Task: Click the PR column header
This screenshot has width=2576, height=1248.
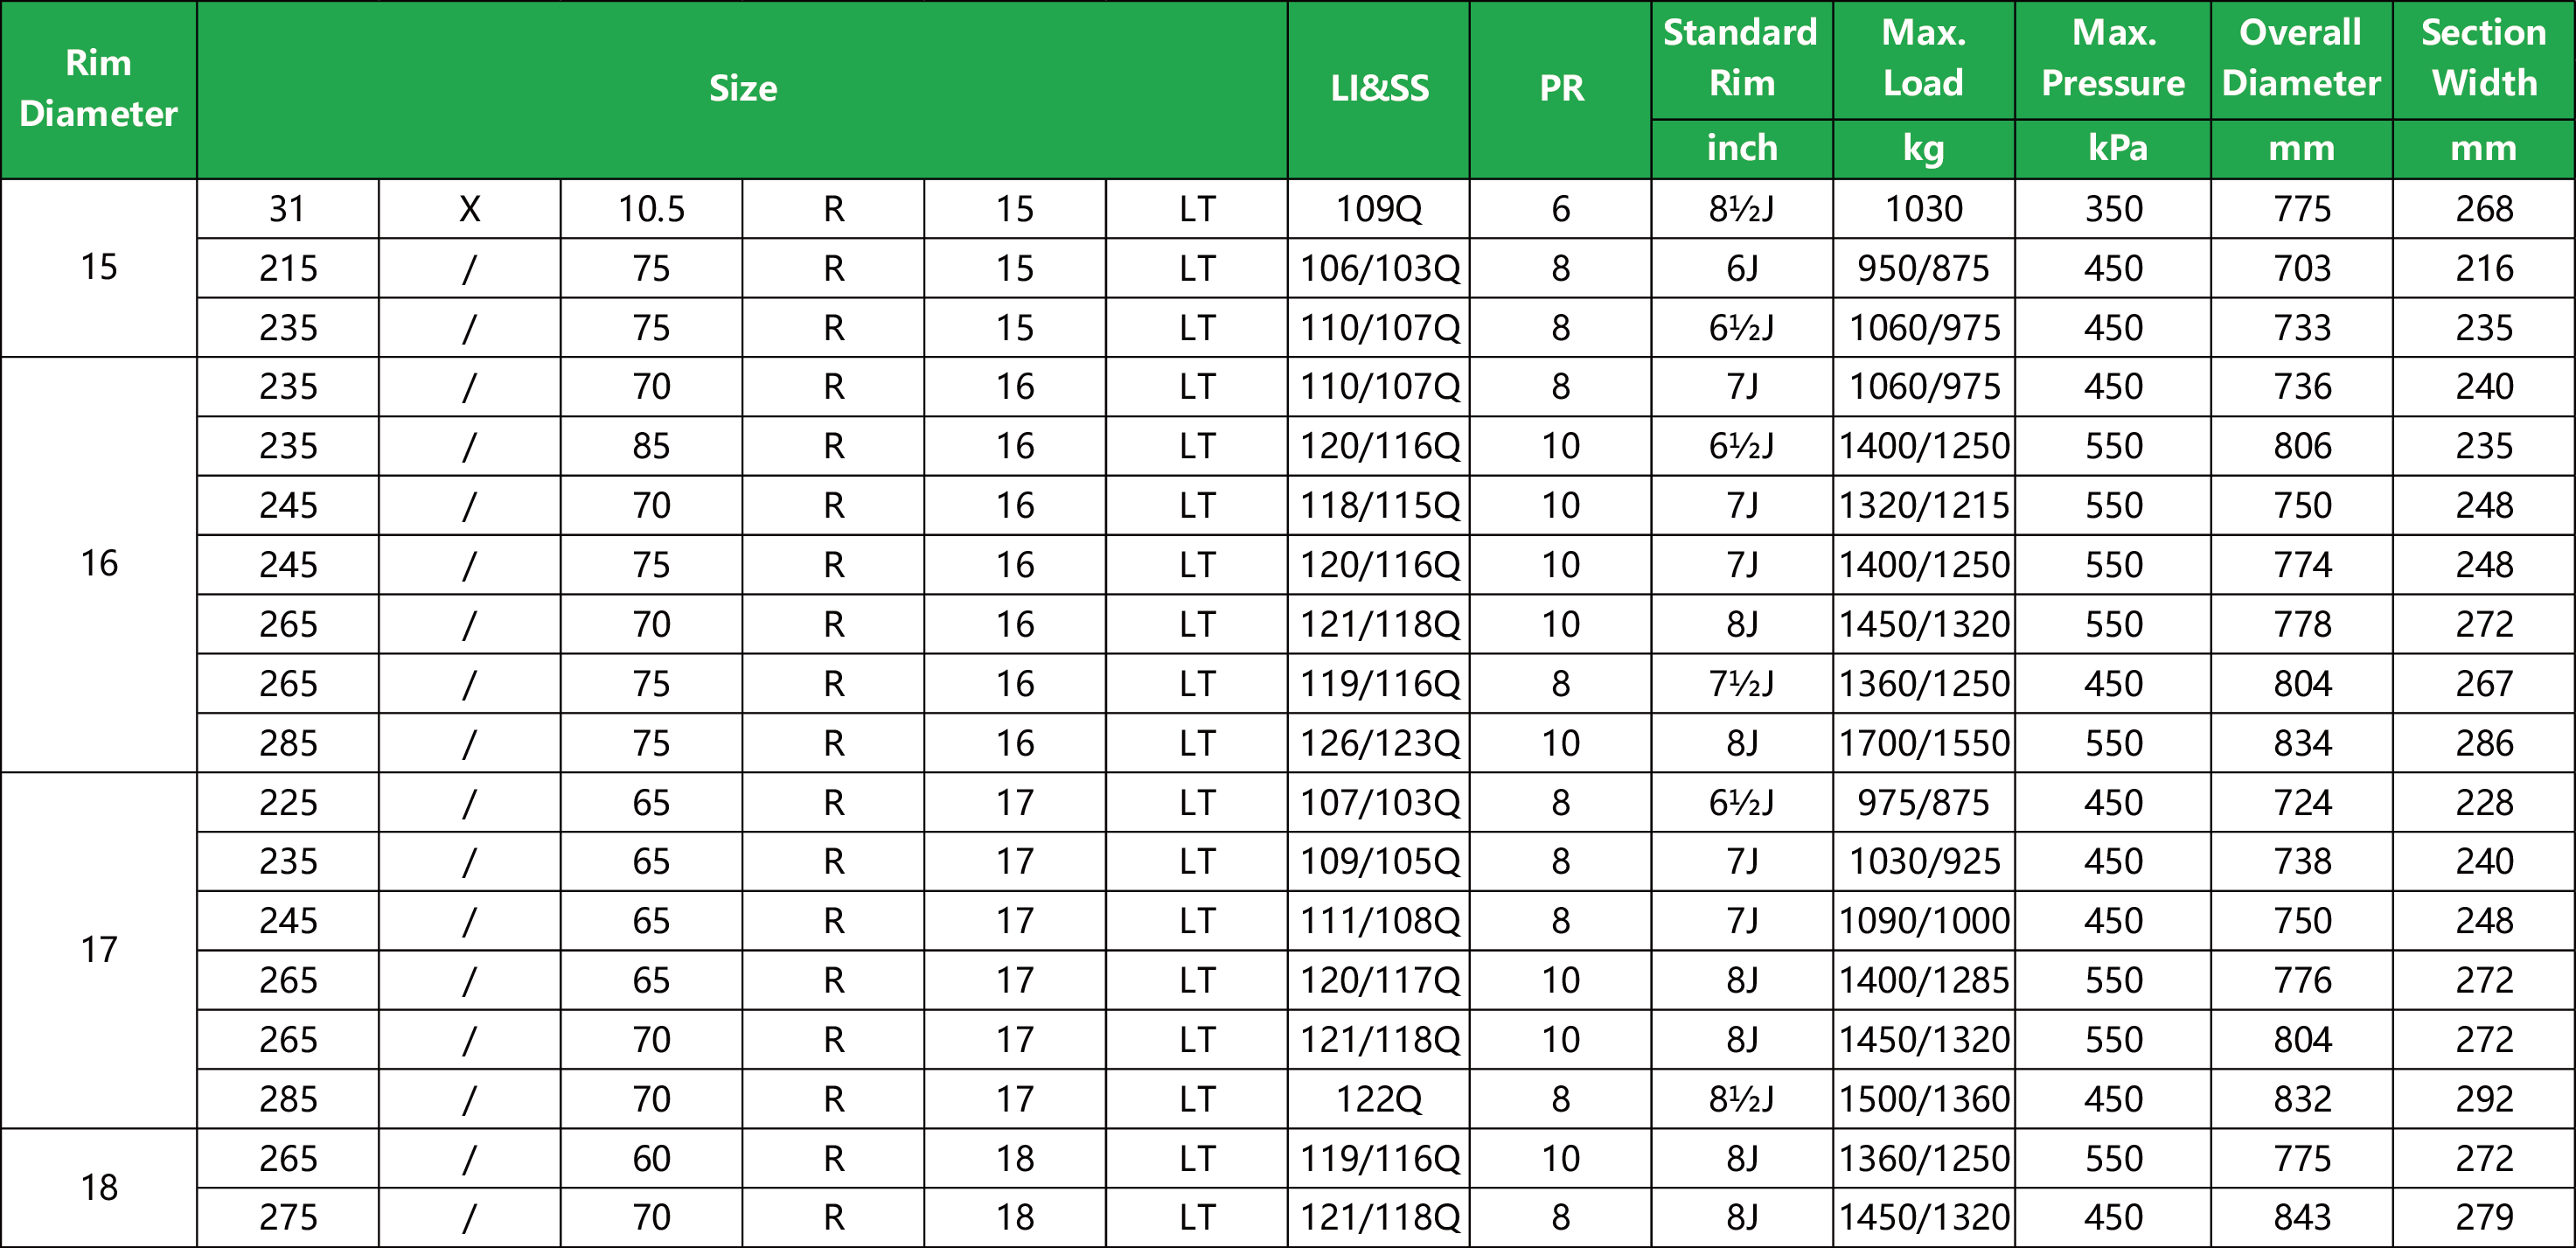Action: click(1561, 89)
